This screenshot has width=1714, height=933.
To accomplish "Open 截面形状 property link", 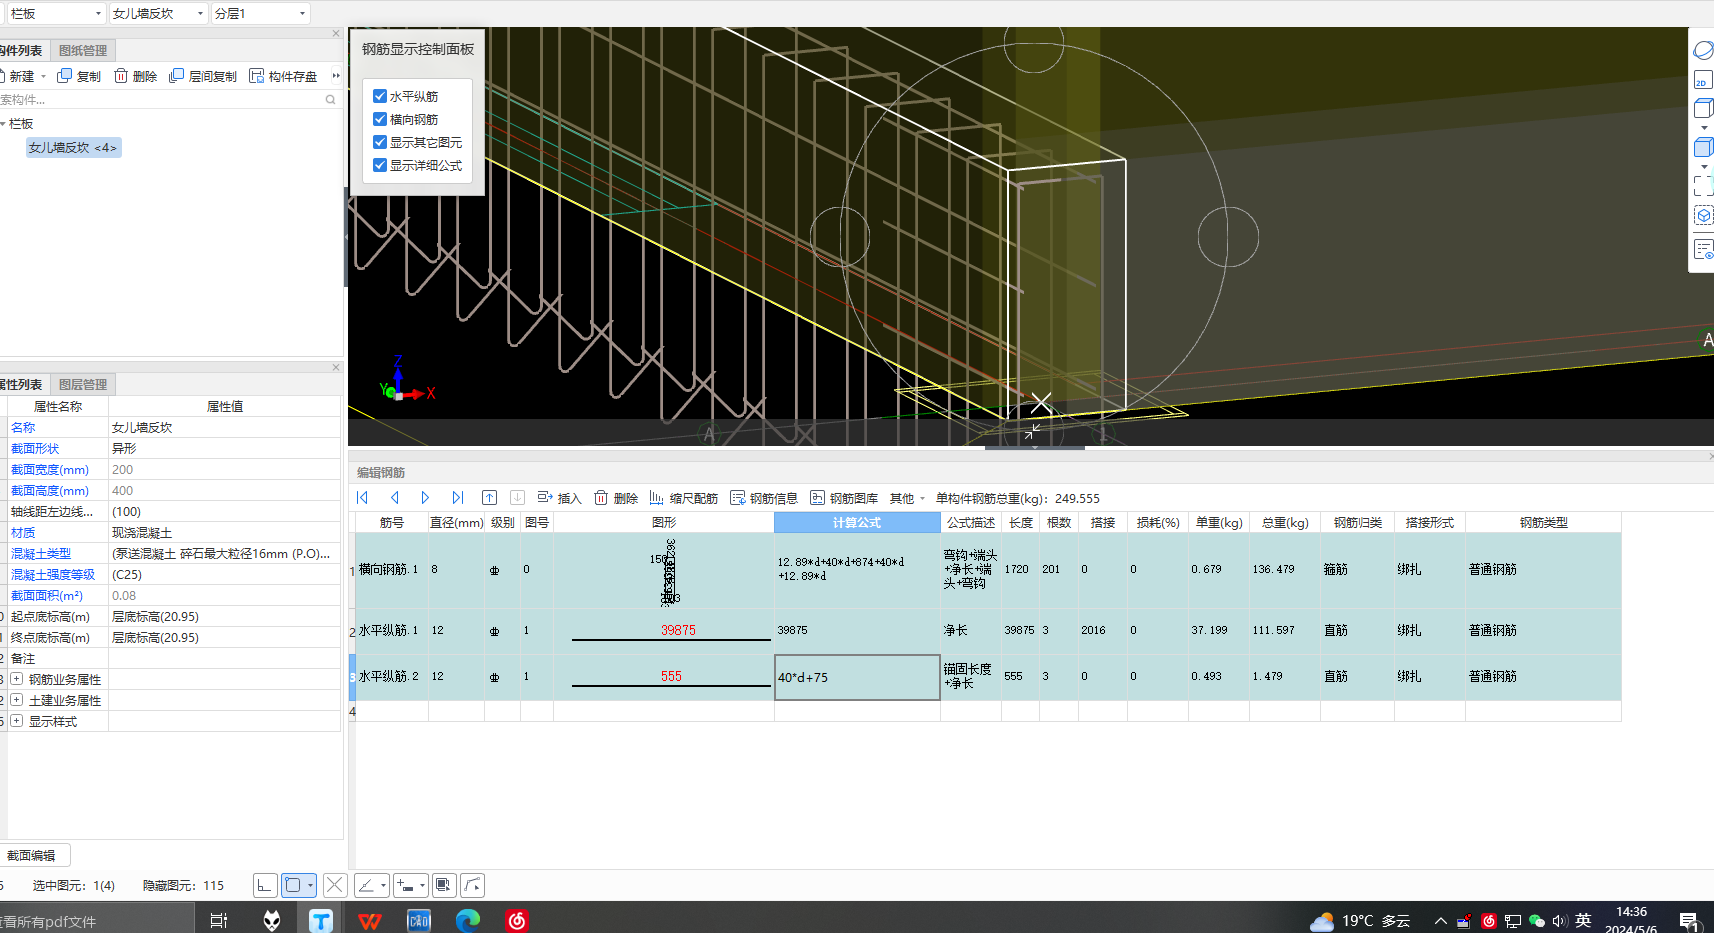I will (x=35, y=448).
